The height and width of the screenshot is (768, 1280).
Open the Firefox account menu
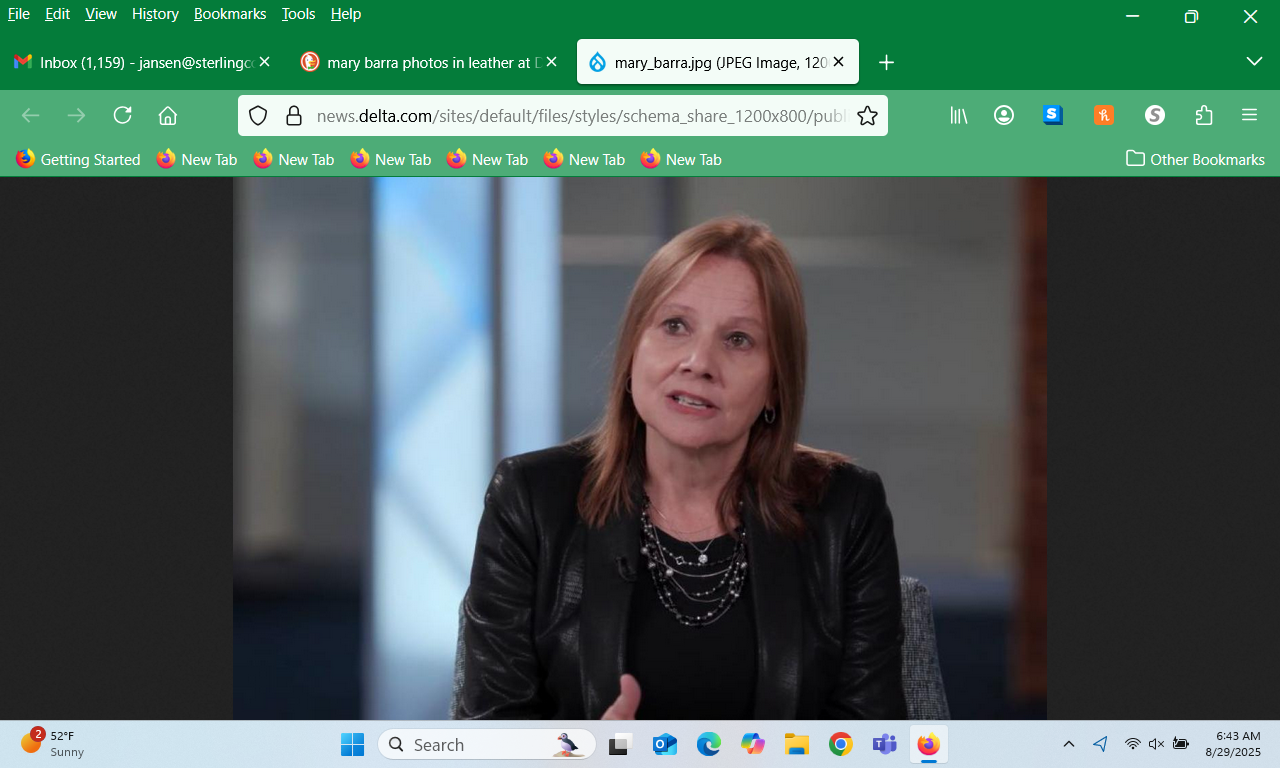click(x=1004, y=115)
